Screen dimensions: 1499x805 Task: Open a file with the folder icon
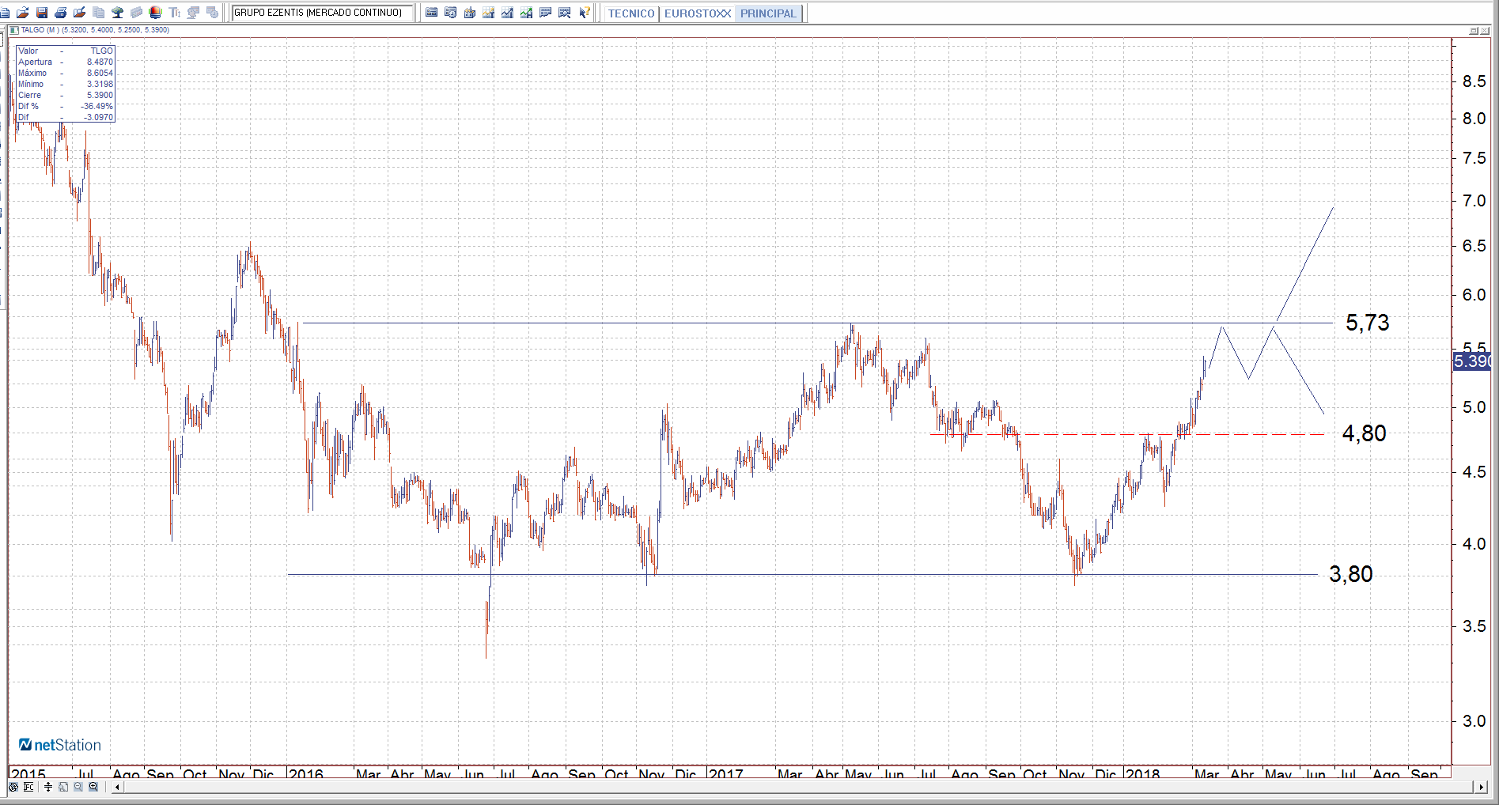click(24, 13)
